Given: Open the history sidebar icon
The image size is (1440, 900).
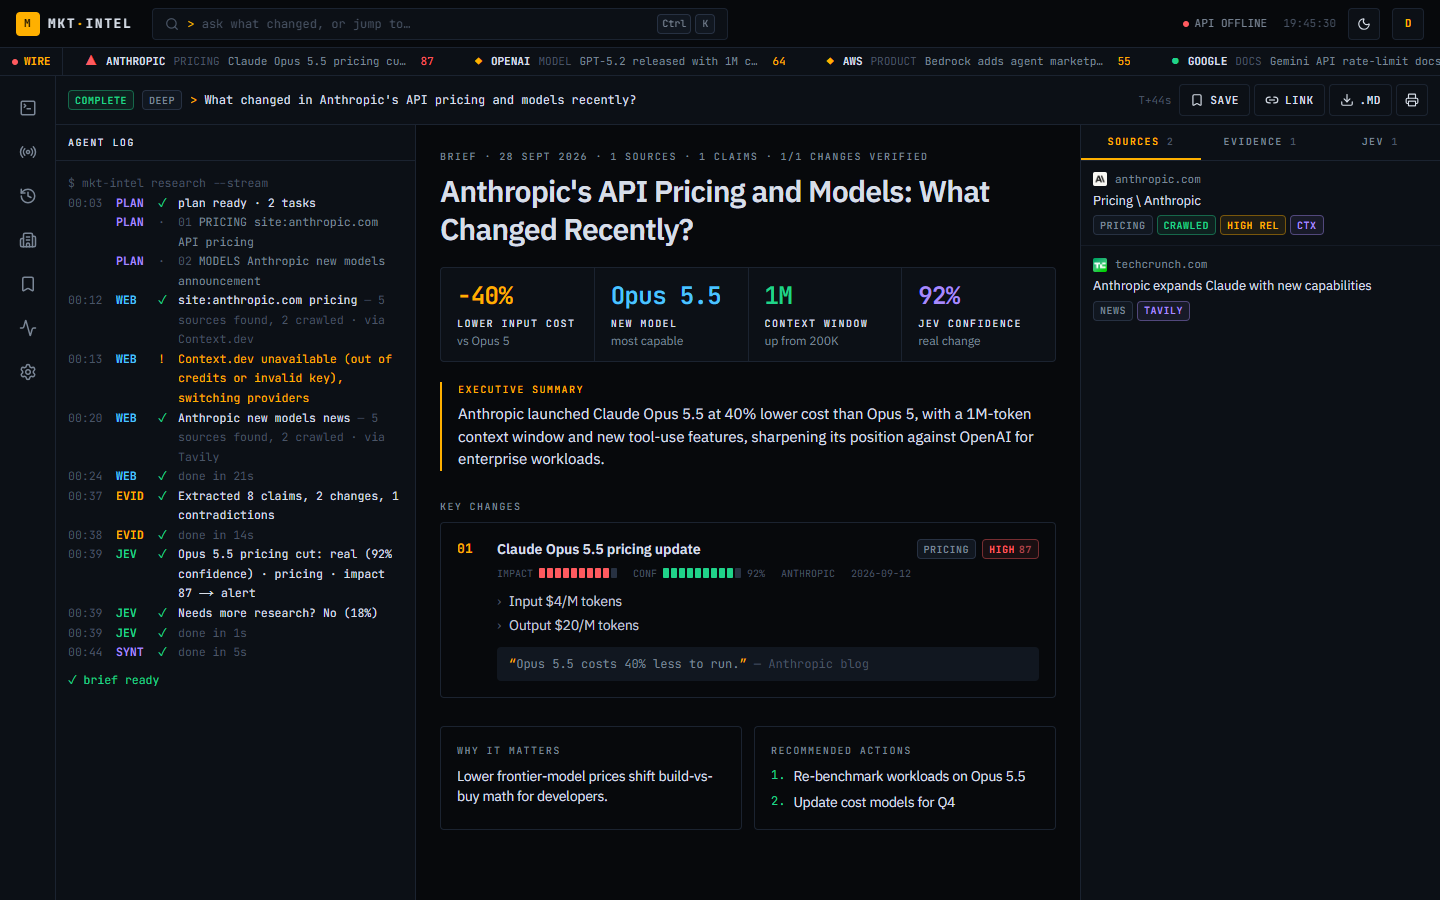Looking at the screenshot, I should click(28, 196).
